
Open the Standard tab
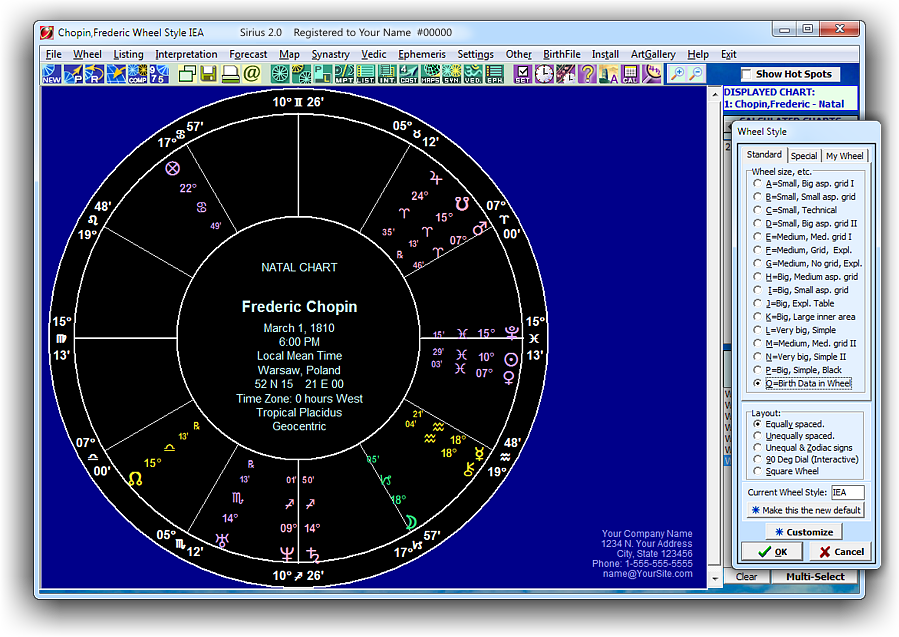pos(764,155)
